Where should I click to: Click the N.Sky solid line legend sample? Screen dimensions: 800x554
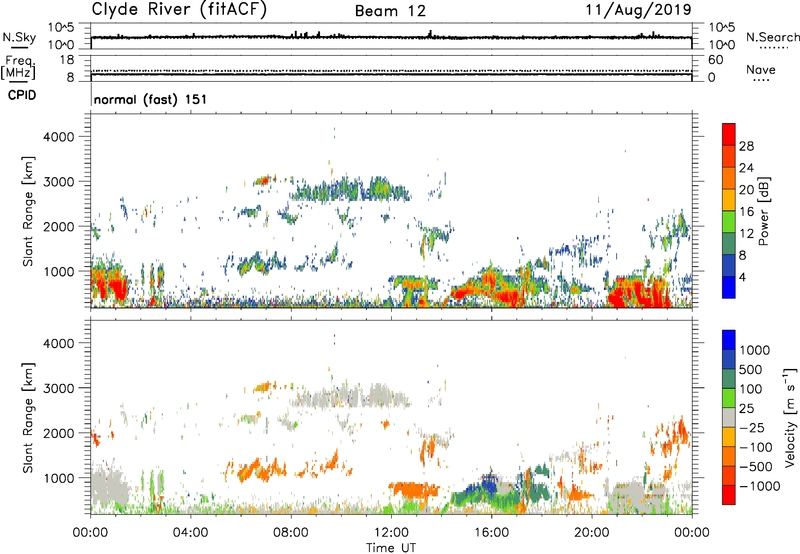point(19,48)
